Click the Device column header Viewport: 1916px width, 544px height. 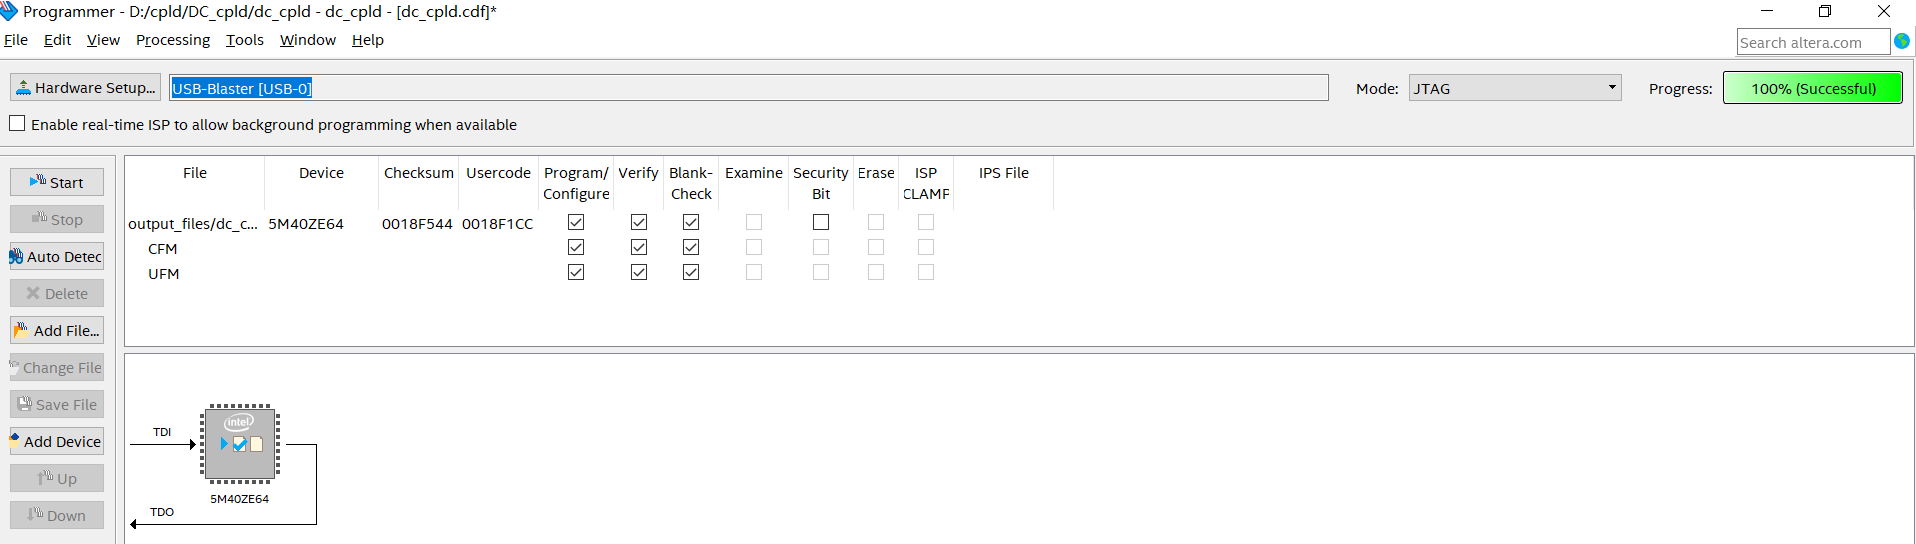321,173
